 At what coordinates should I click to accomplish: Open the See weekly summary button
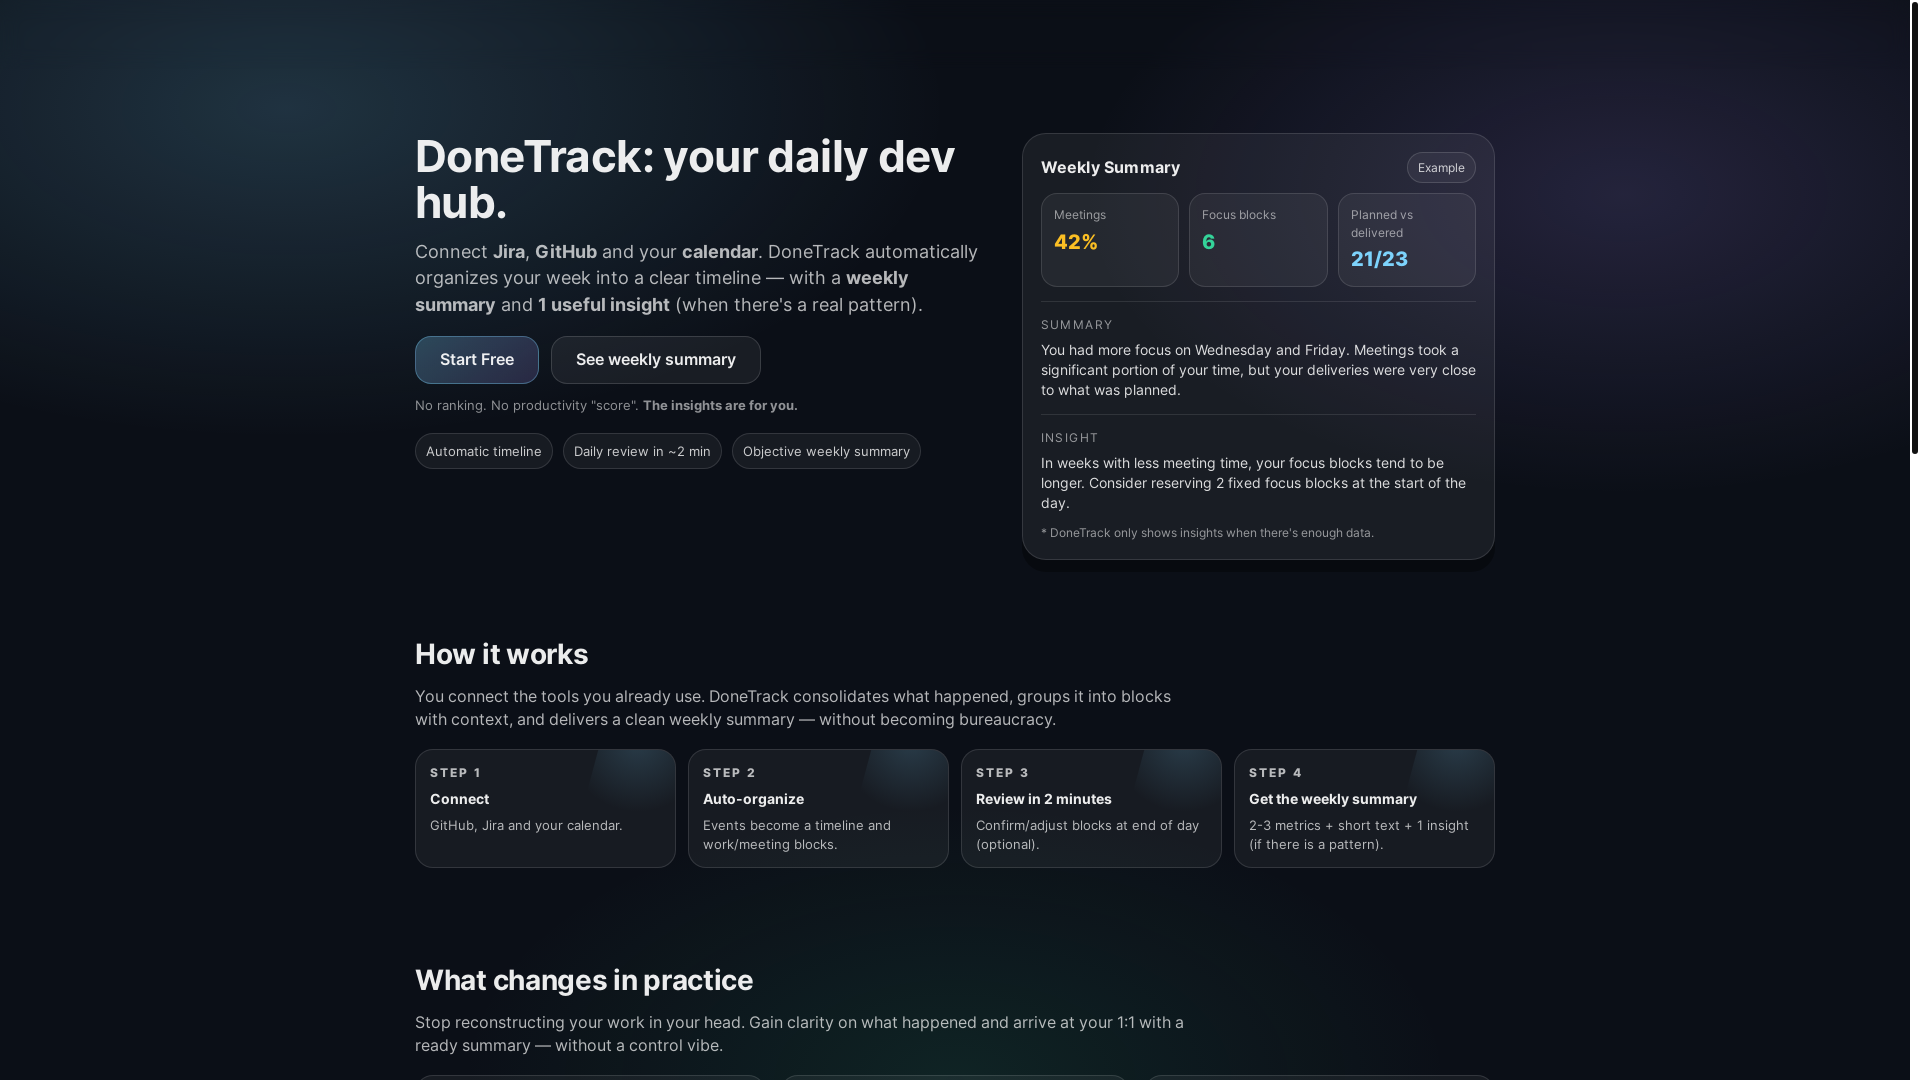click(x=655, y=360)
